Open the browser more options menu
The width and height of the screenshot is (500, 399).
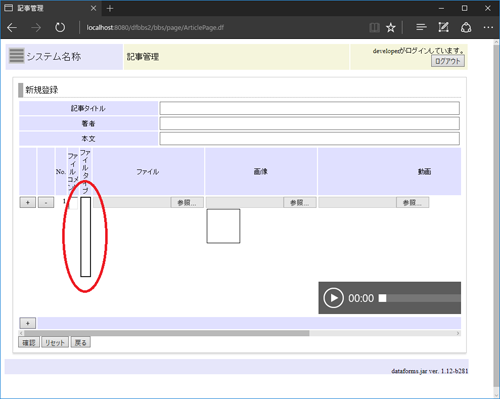click(488, 27)
